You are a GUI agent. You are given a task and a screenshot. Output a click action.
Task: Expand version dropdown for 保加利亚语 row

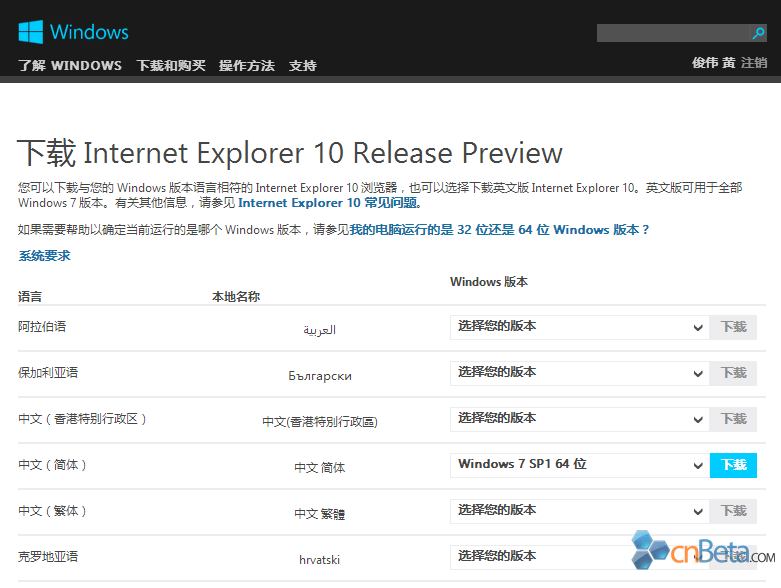[x=580, y=373]
